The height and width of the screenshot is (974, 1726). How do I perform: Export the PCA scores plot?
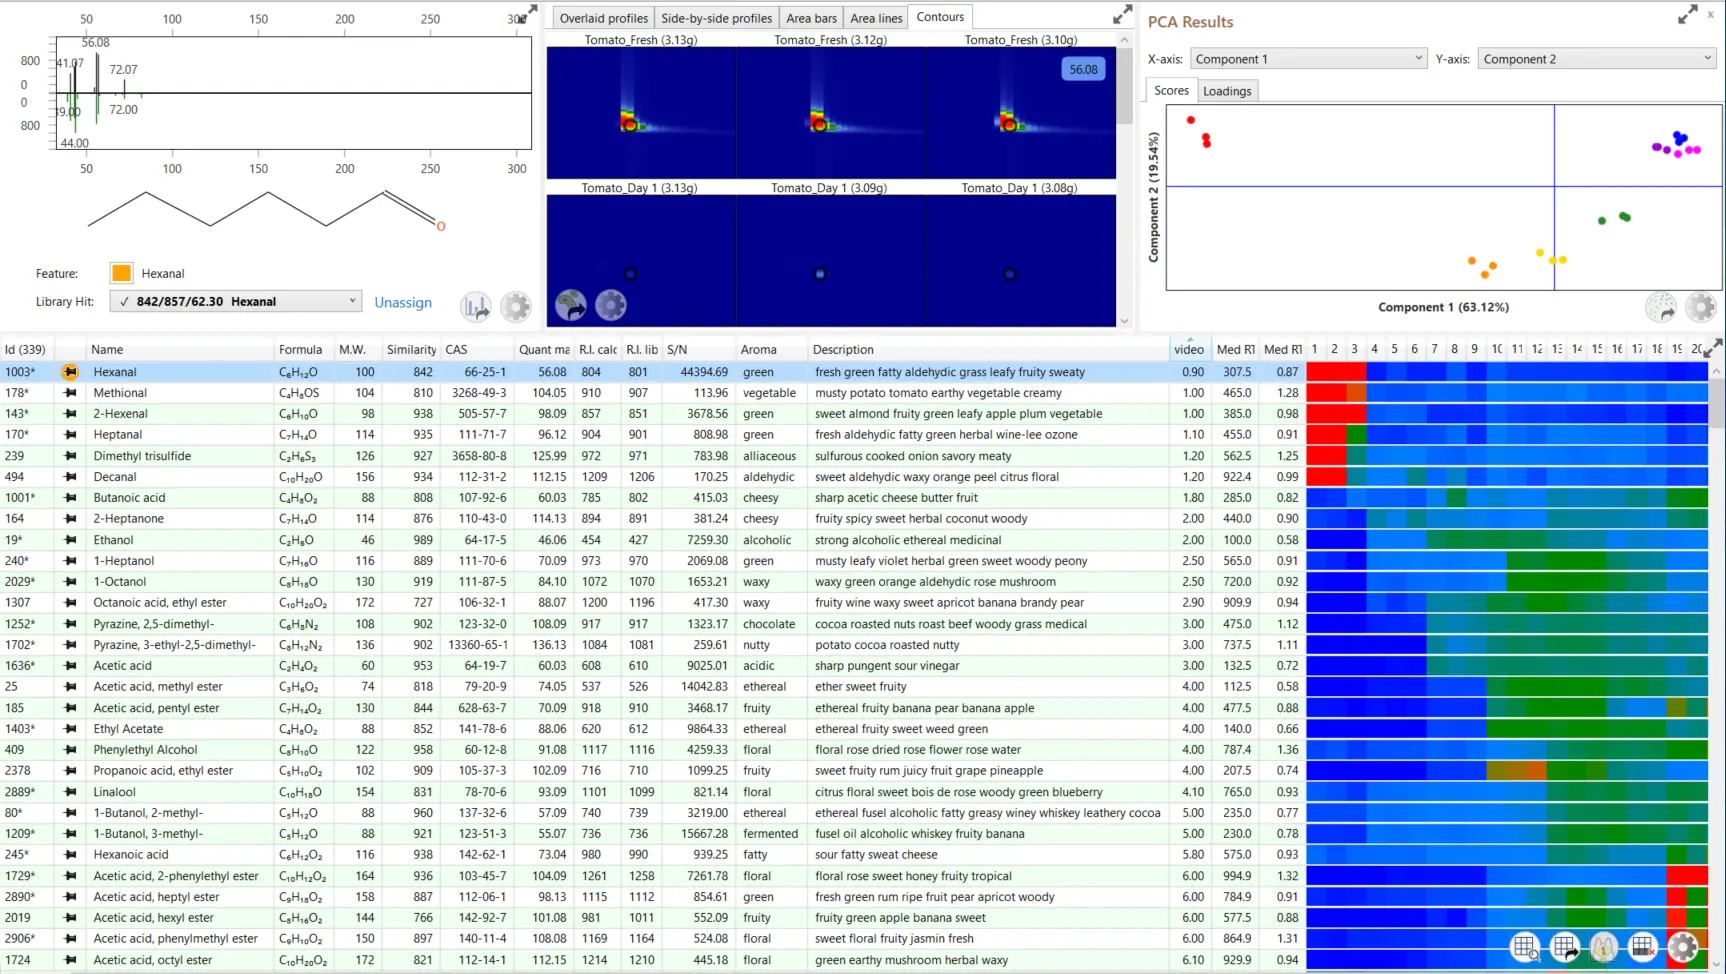[1661, 307]
